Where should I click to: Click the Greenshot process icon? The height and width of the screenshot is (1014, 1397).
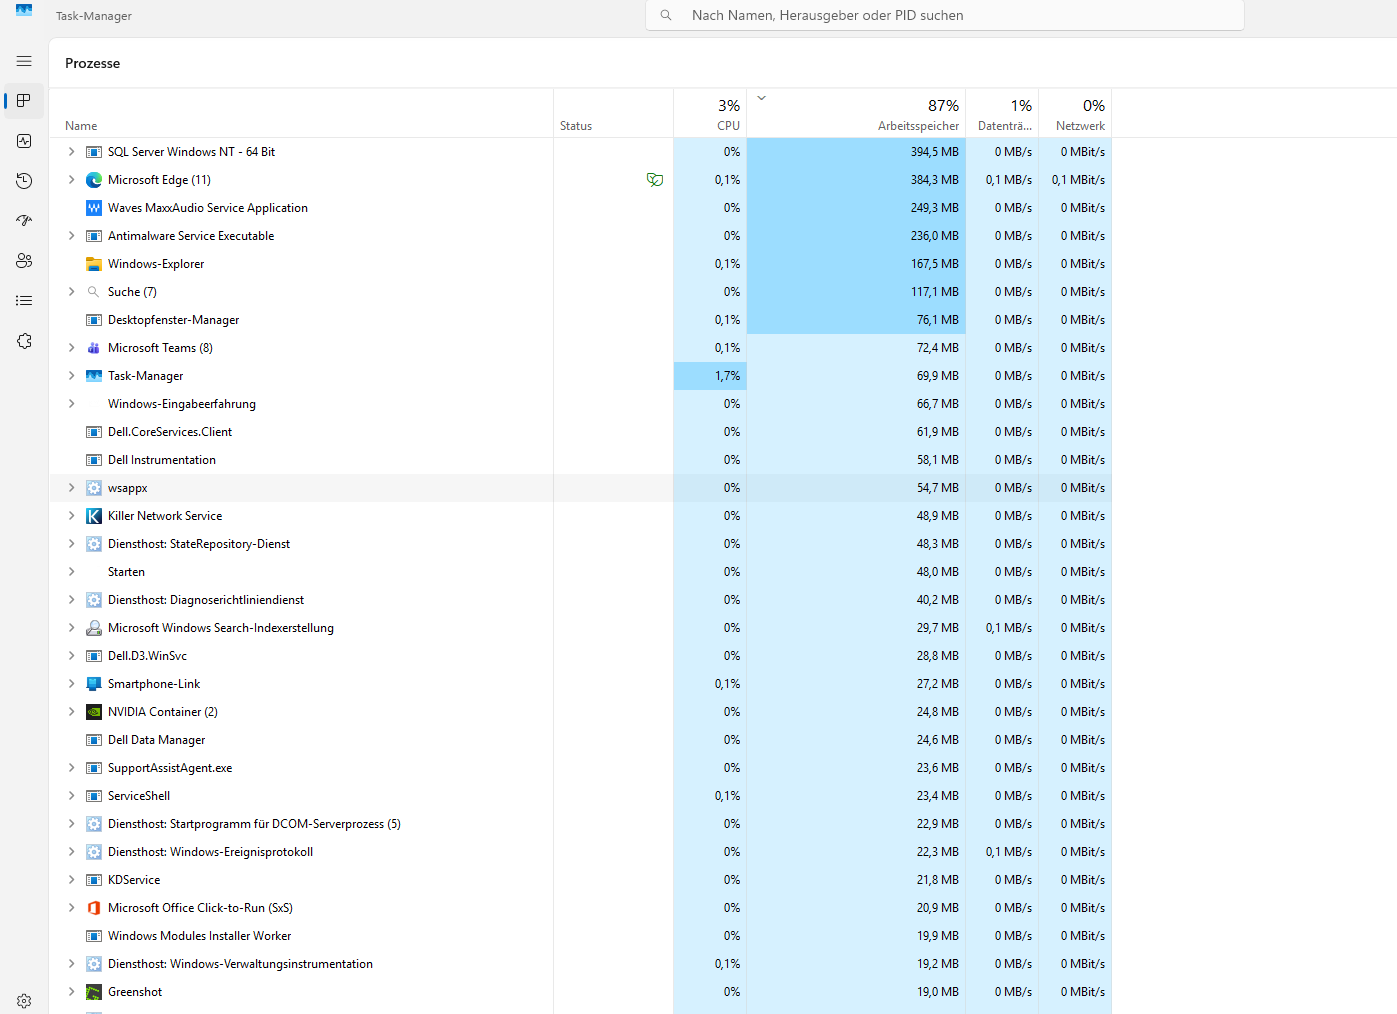(x=94, y=992)
